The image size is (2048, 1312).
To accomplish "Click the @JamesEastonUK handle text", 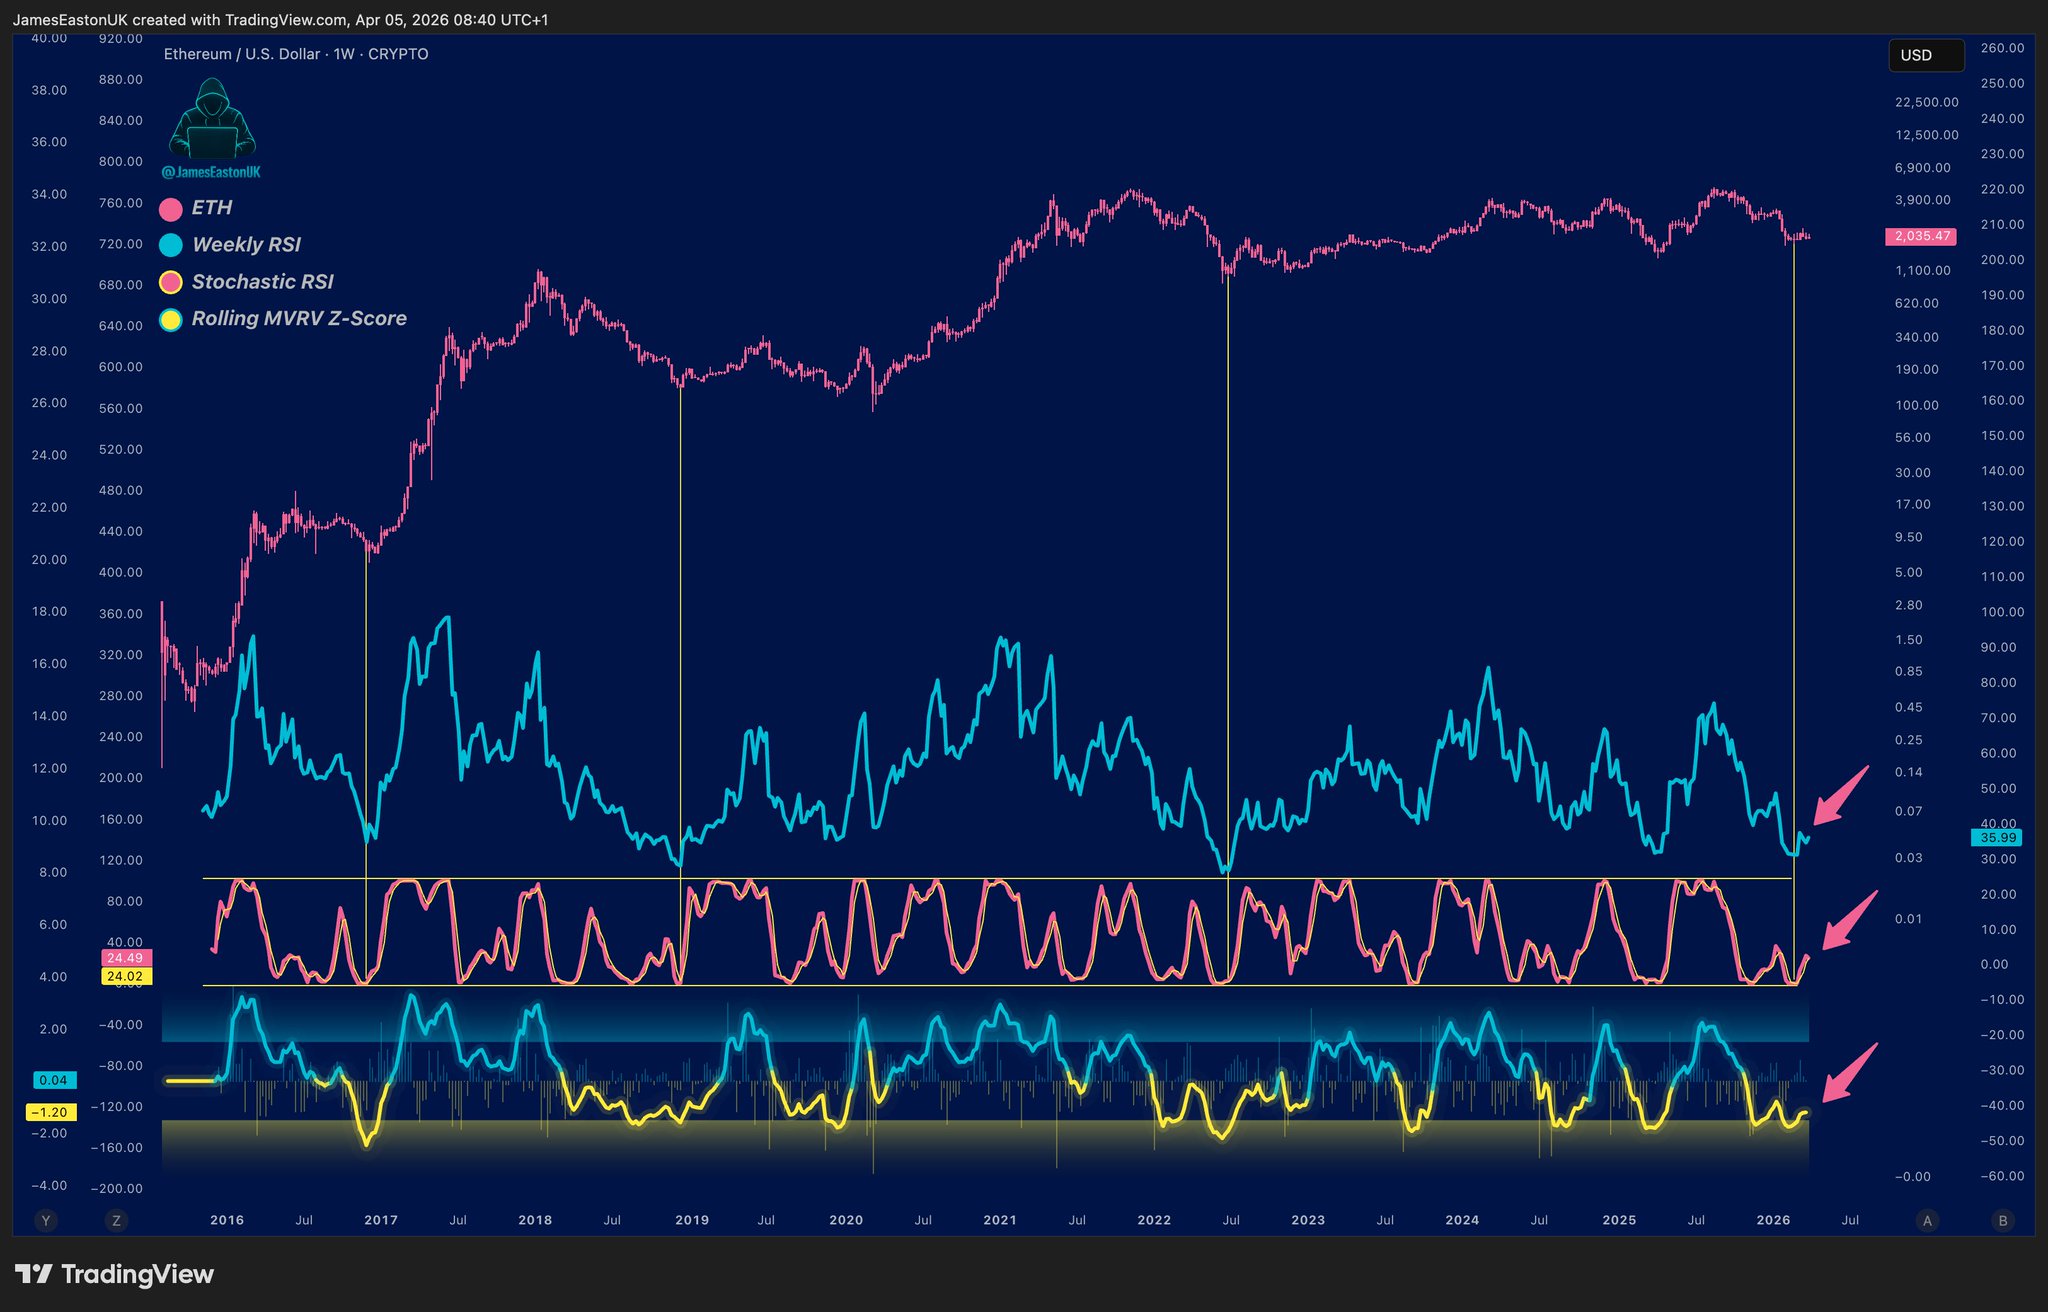I will pyautogui.click(x=211, y=172).
